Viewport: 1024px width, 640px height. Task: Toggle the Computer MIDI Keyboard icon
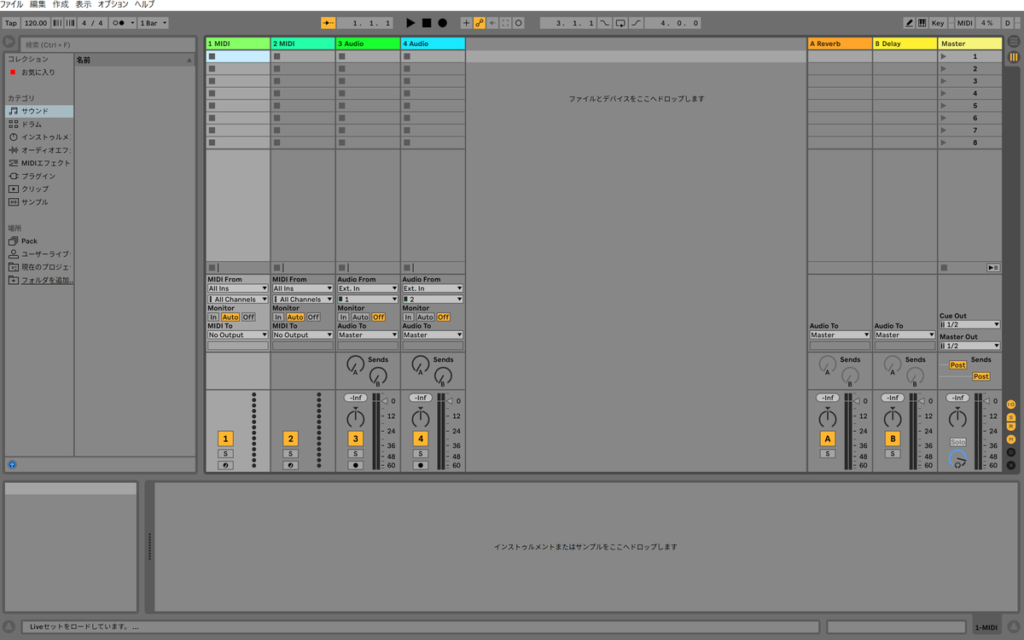tap(921, 23)
